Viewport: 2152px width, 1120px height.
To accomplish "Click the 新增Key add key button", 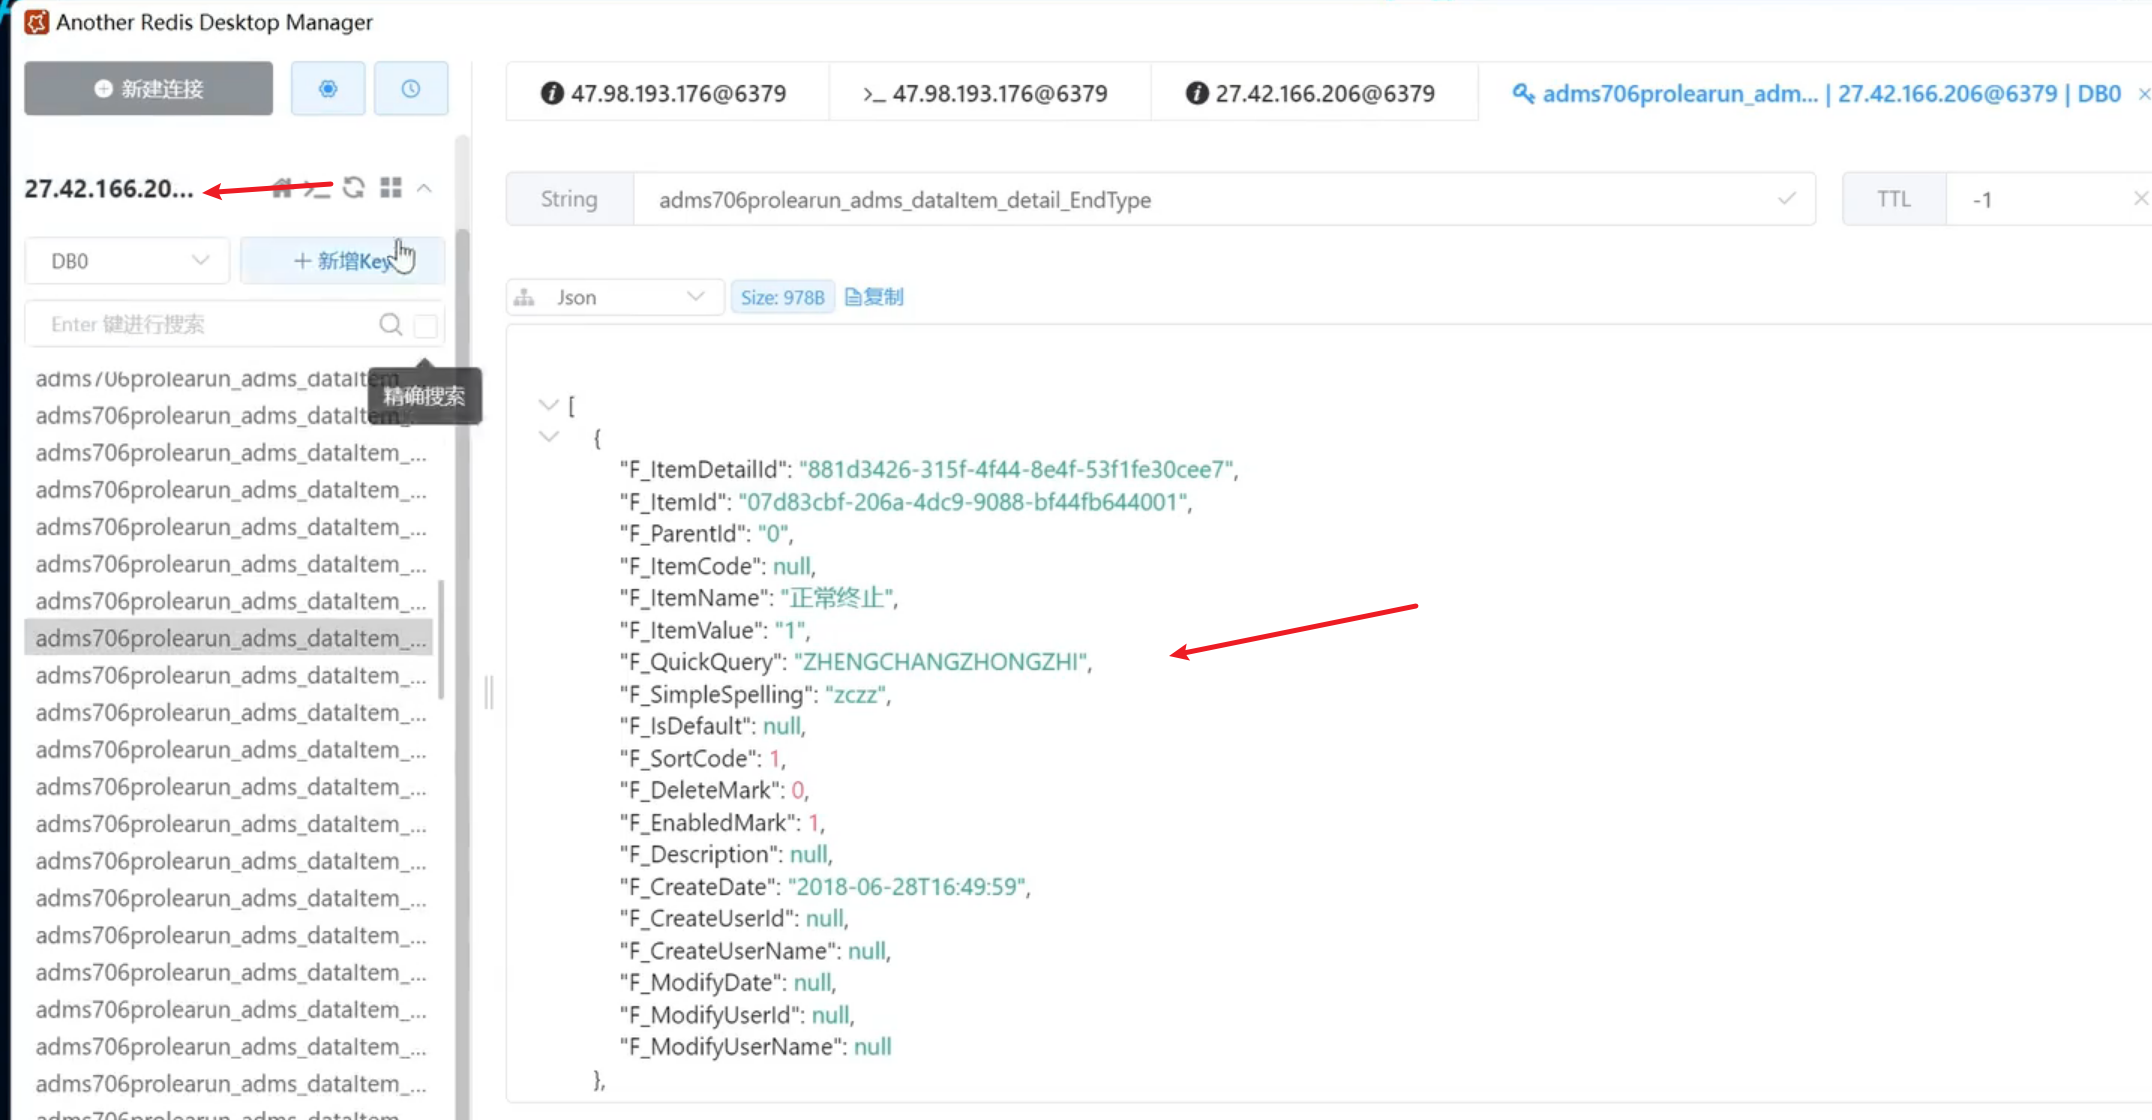I will tap(343, 261).
